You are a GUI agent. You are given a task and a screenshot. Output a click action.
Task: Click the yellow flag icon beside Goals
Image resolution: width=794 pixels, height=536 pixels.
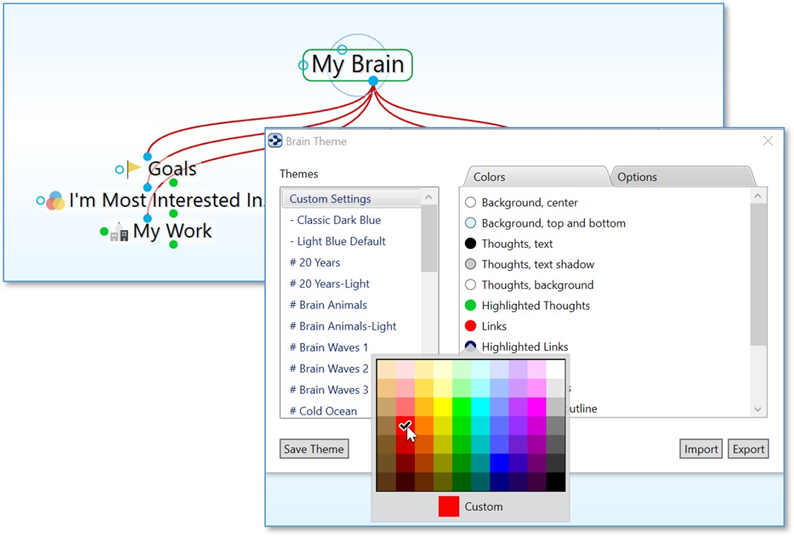(134, 169)
